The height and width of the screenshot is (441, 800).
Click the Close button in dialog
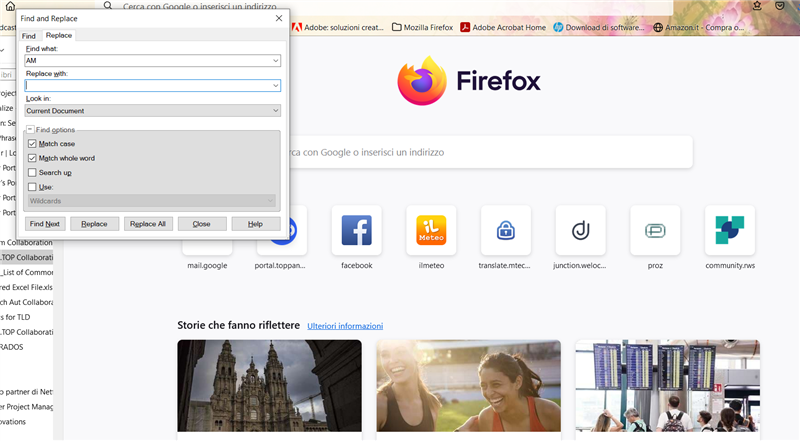202,224
